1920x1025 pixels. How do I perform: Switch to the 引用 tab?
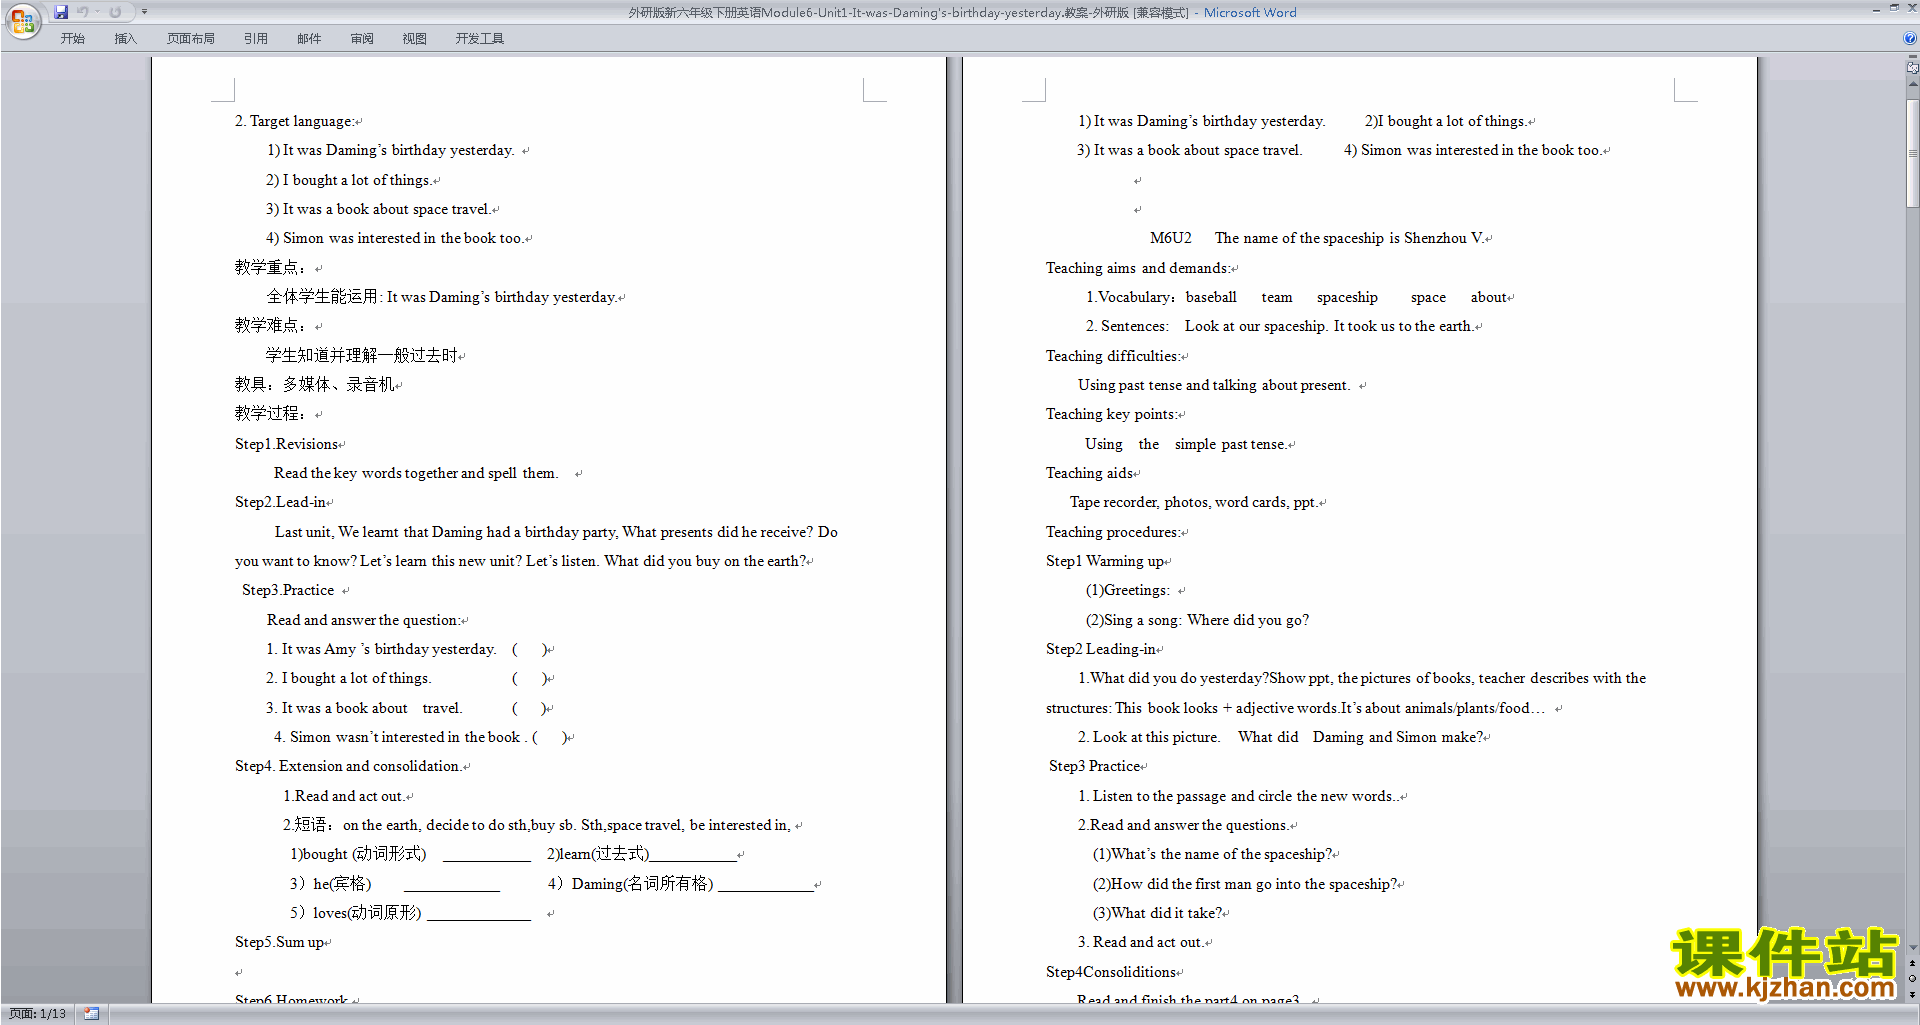[x=256, y=39]
